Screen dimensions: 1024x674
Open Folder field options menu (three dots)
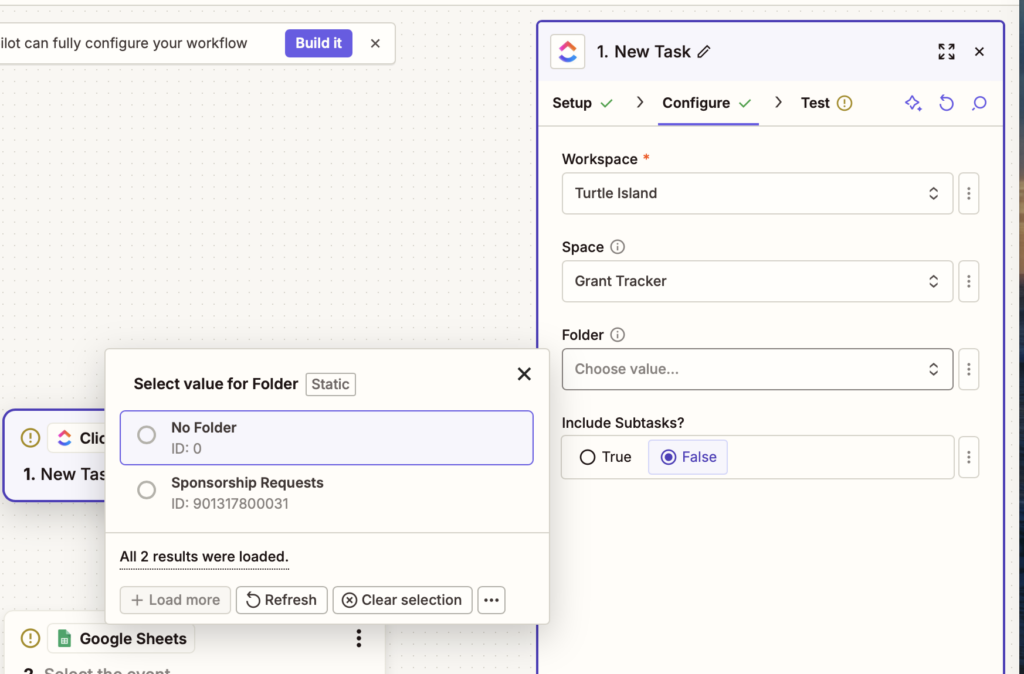968,369
